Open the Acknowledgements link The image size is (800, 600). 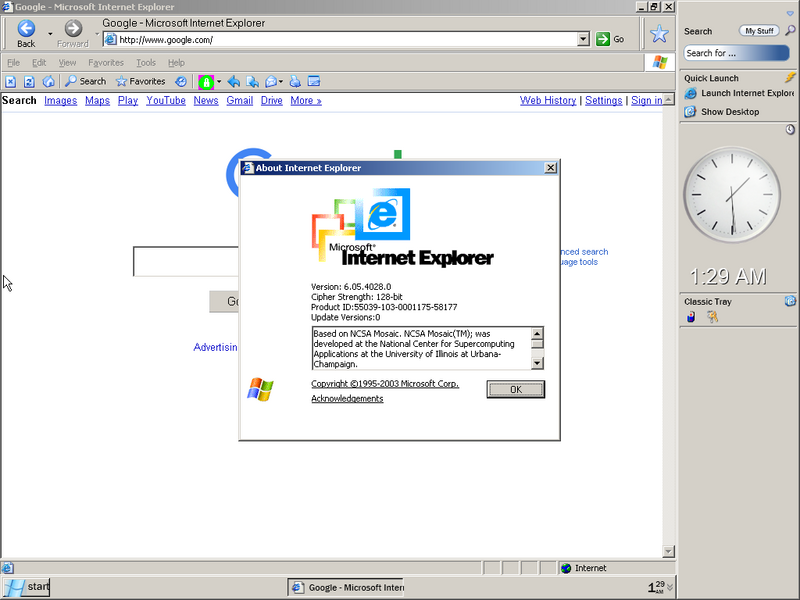pos(347,398)
